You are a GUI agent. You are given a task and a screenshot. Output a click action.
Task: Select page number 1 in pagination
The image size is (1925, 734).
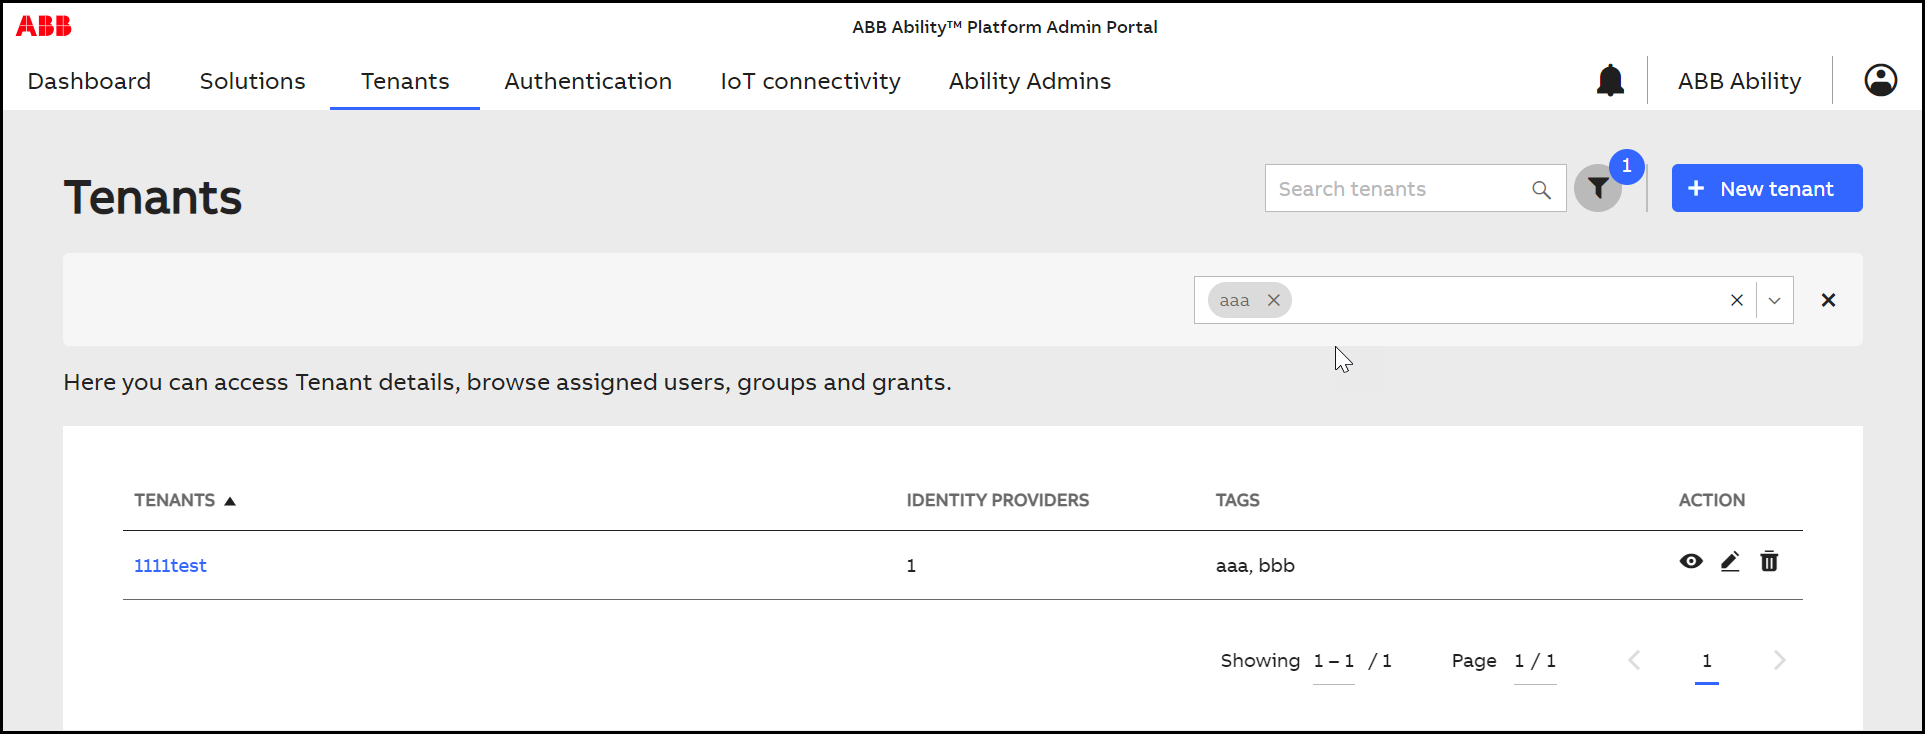1707,661
